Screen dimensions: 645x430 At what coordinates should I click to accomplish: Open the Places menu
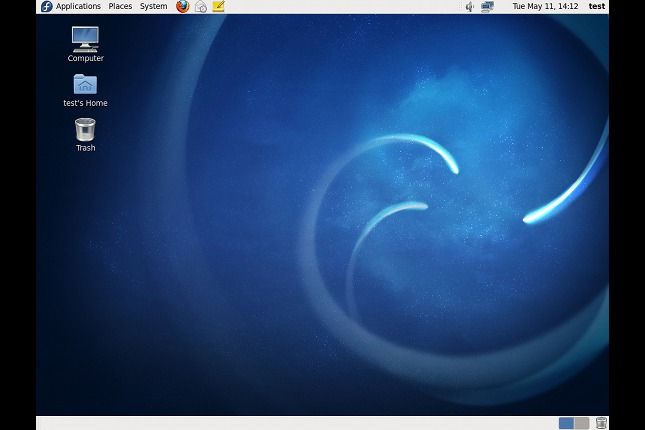tap(120, 6)
